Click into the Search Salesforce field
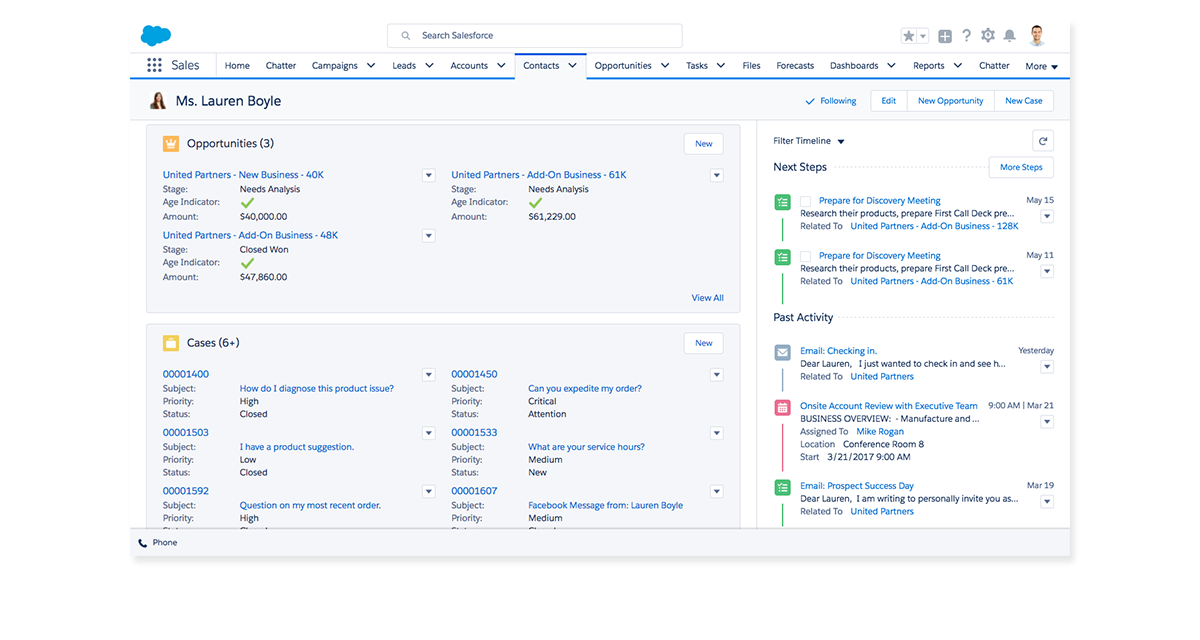 [535, 36]
